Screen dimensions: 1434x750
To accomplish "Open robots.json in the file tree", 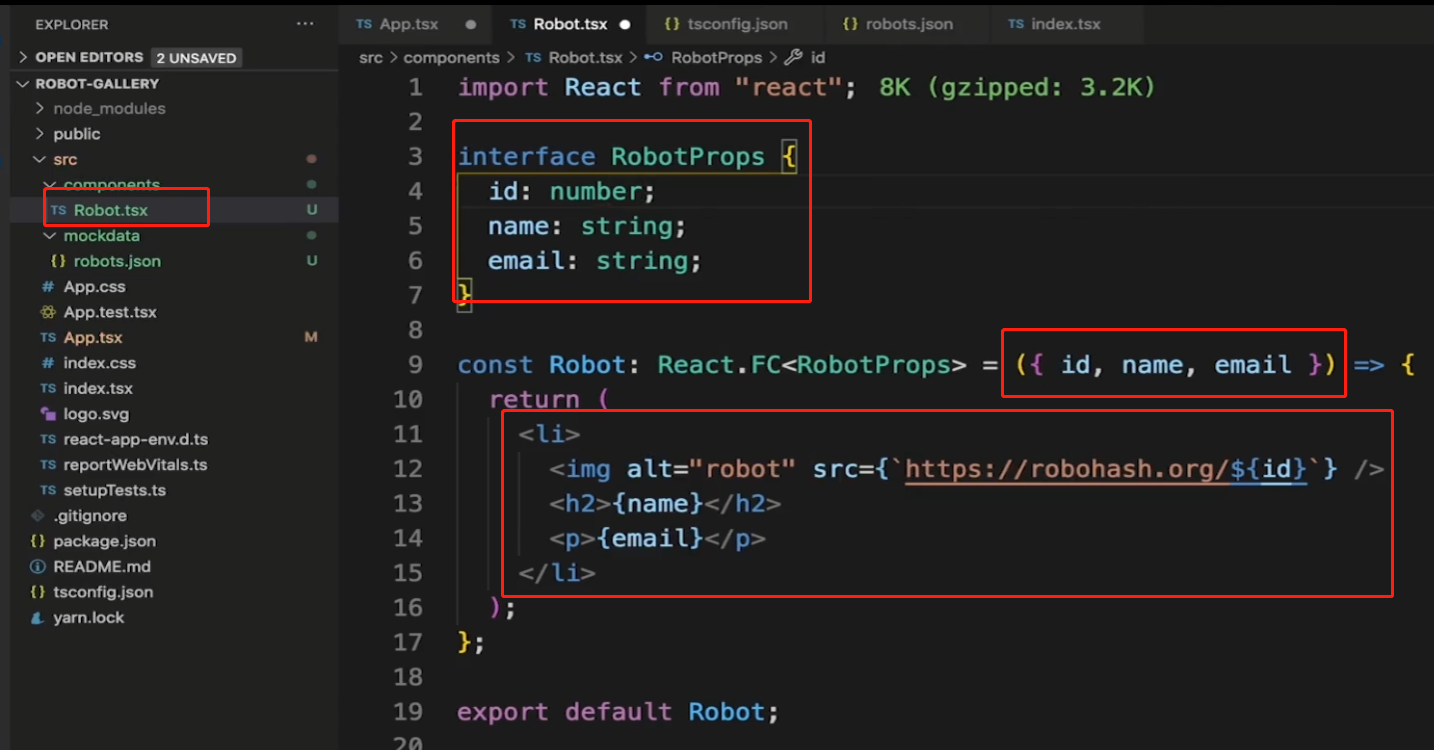I will point(117,261).
